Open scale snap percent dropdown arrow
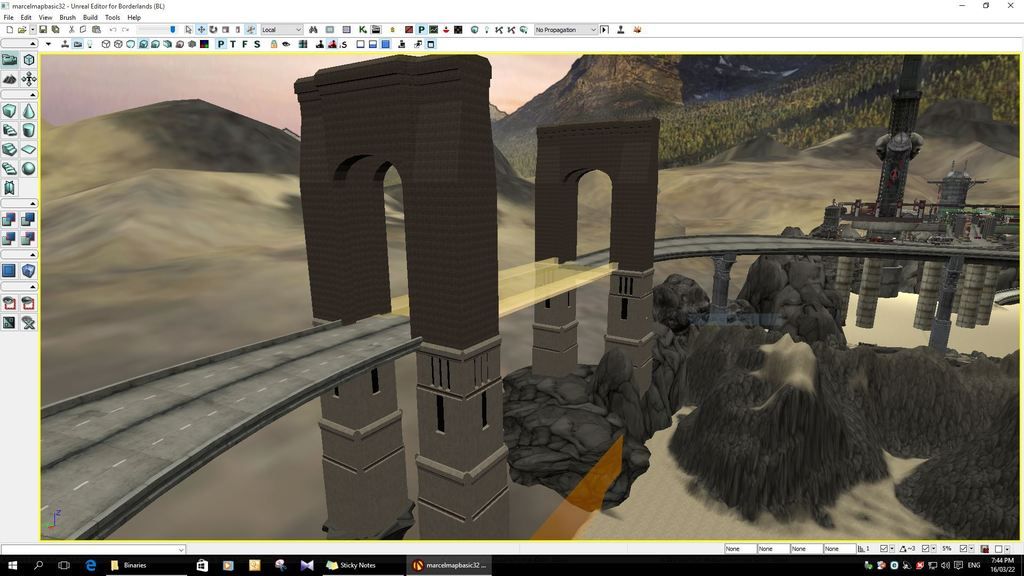The height and width of the screenshot is (576, 1024). (x=971, y=549)
